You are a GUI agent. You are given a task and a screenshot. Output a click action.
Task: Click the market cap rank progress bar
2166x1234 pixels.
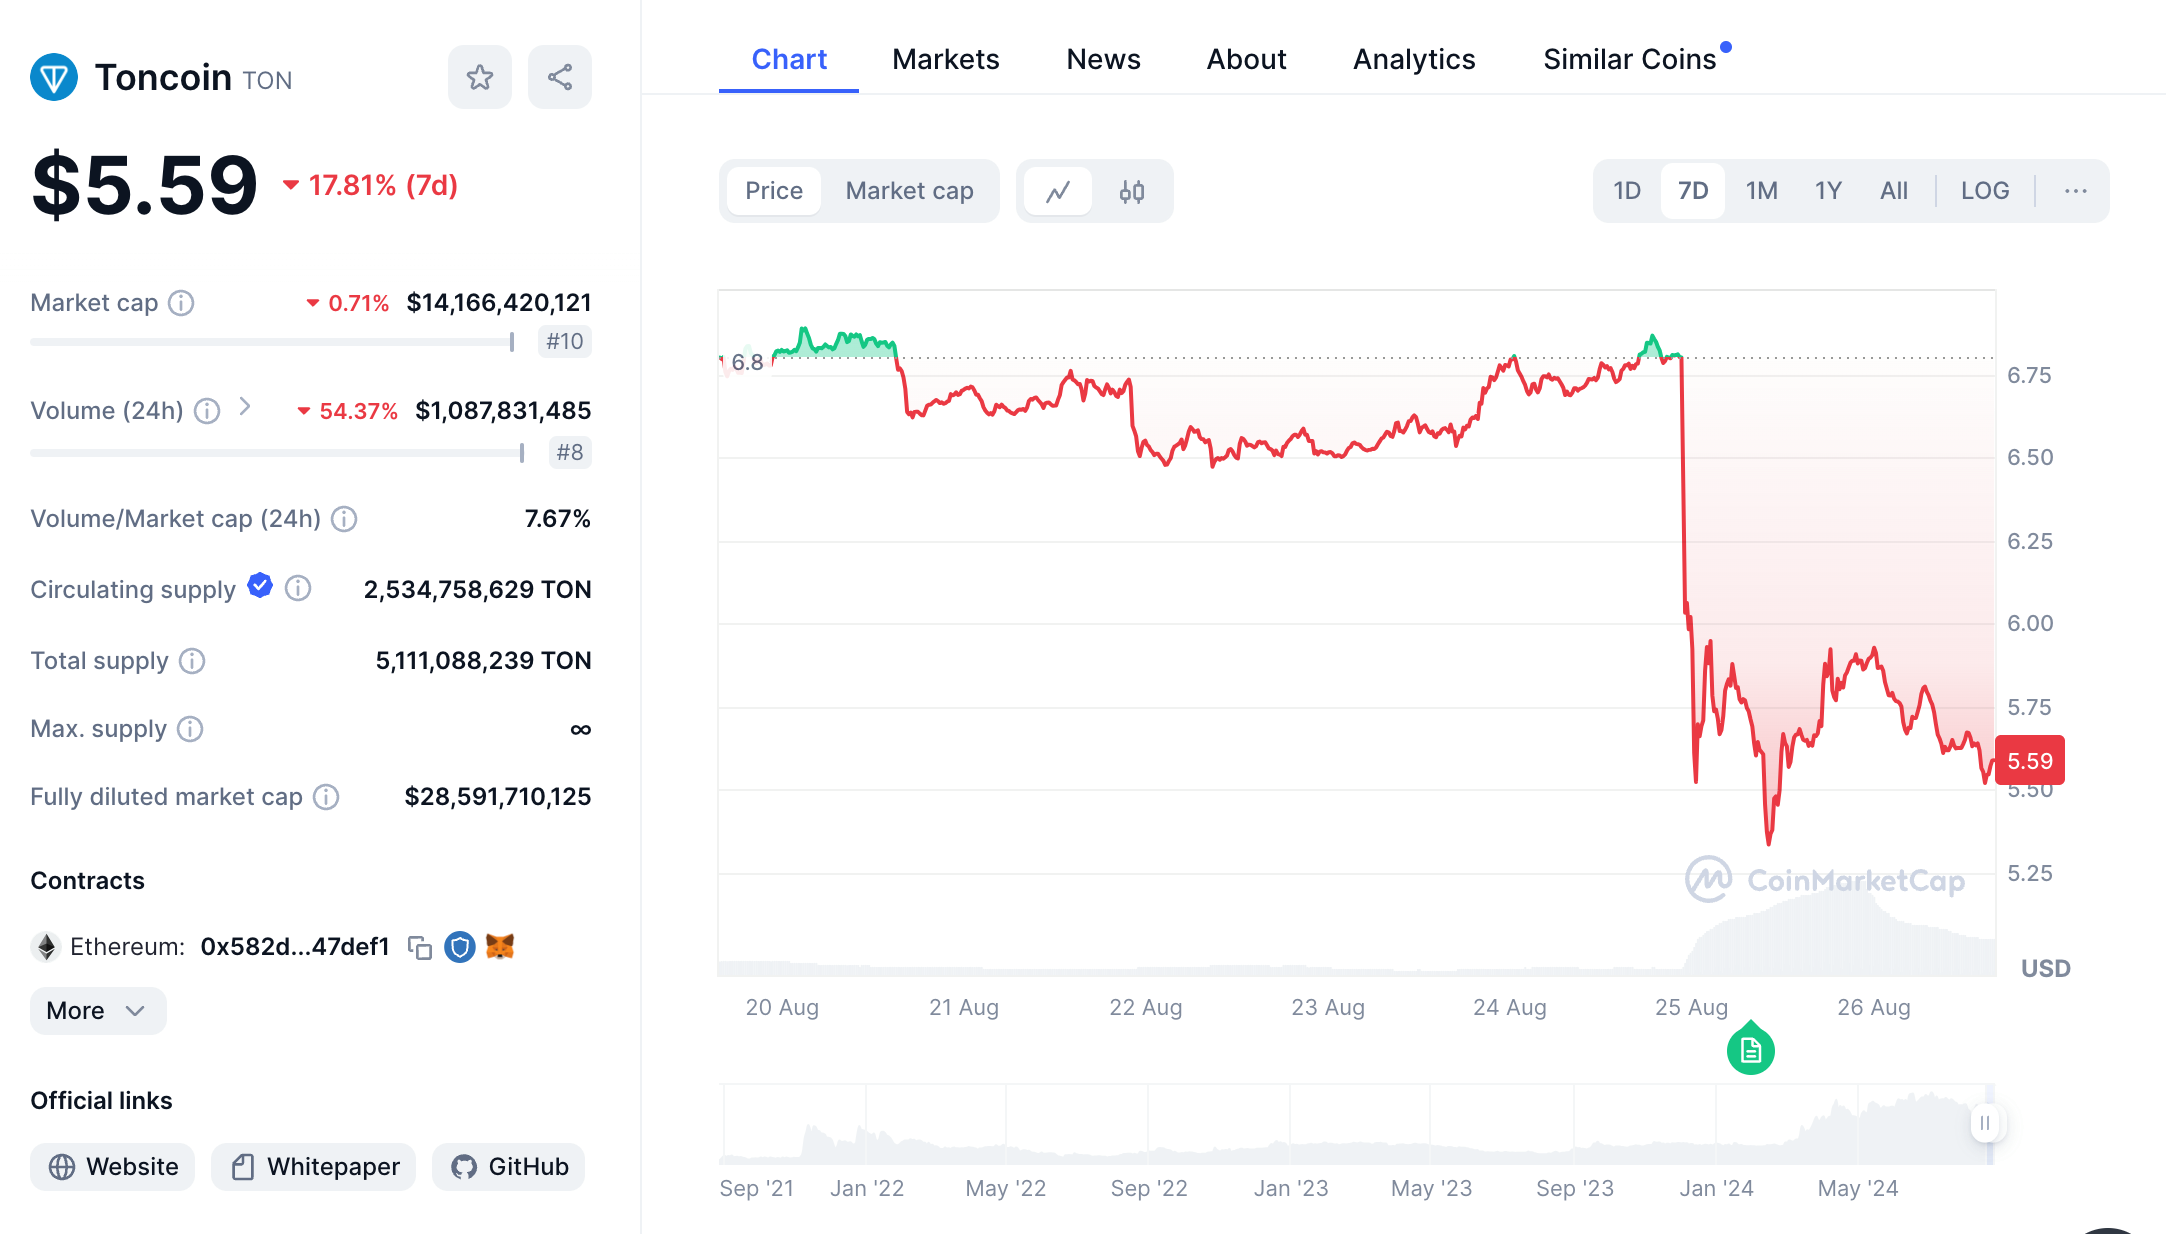pos(271,341)
